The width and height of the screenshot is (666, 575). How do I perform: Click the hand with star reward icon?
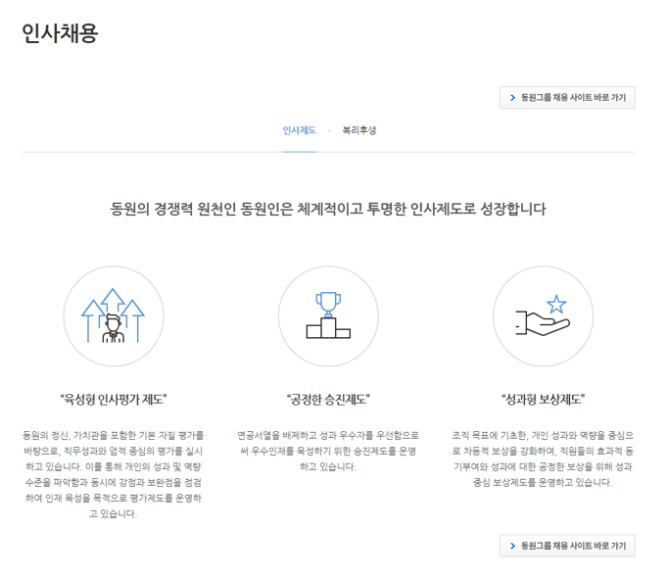pos(543,316)
